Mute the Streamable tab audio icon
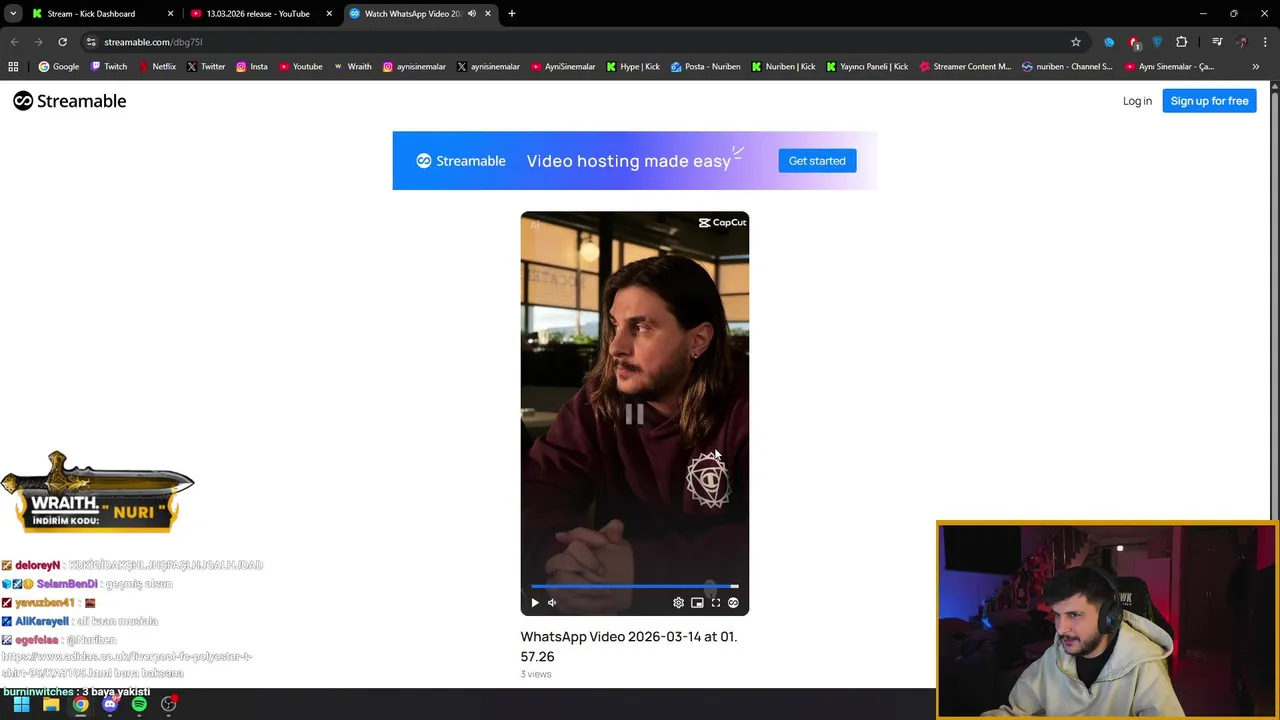 click(x=472, y=14)
